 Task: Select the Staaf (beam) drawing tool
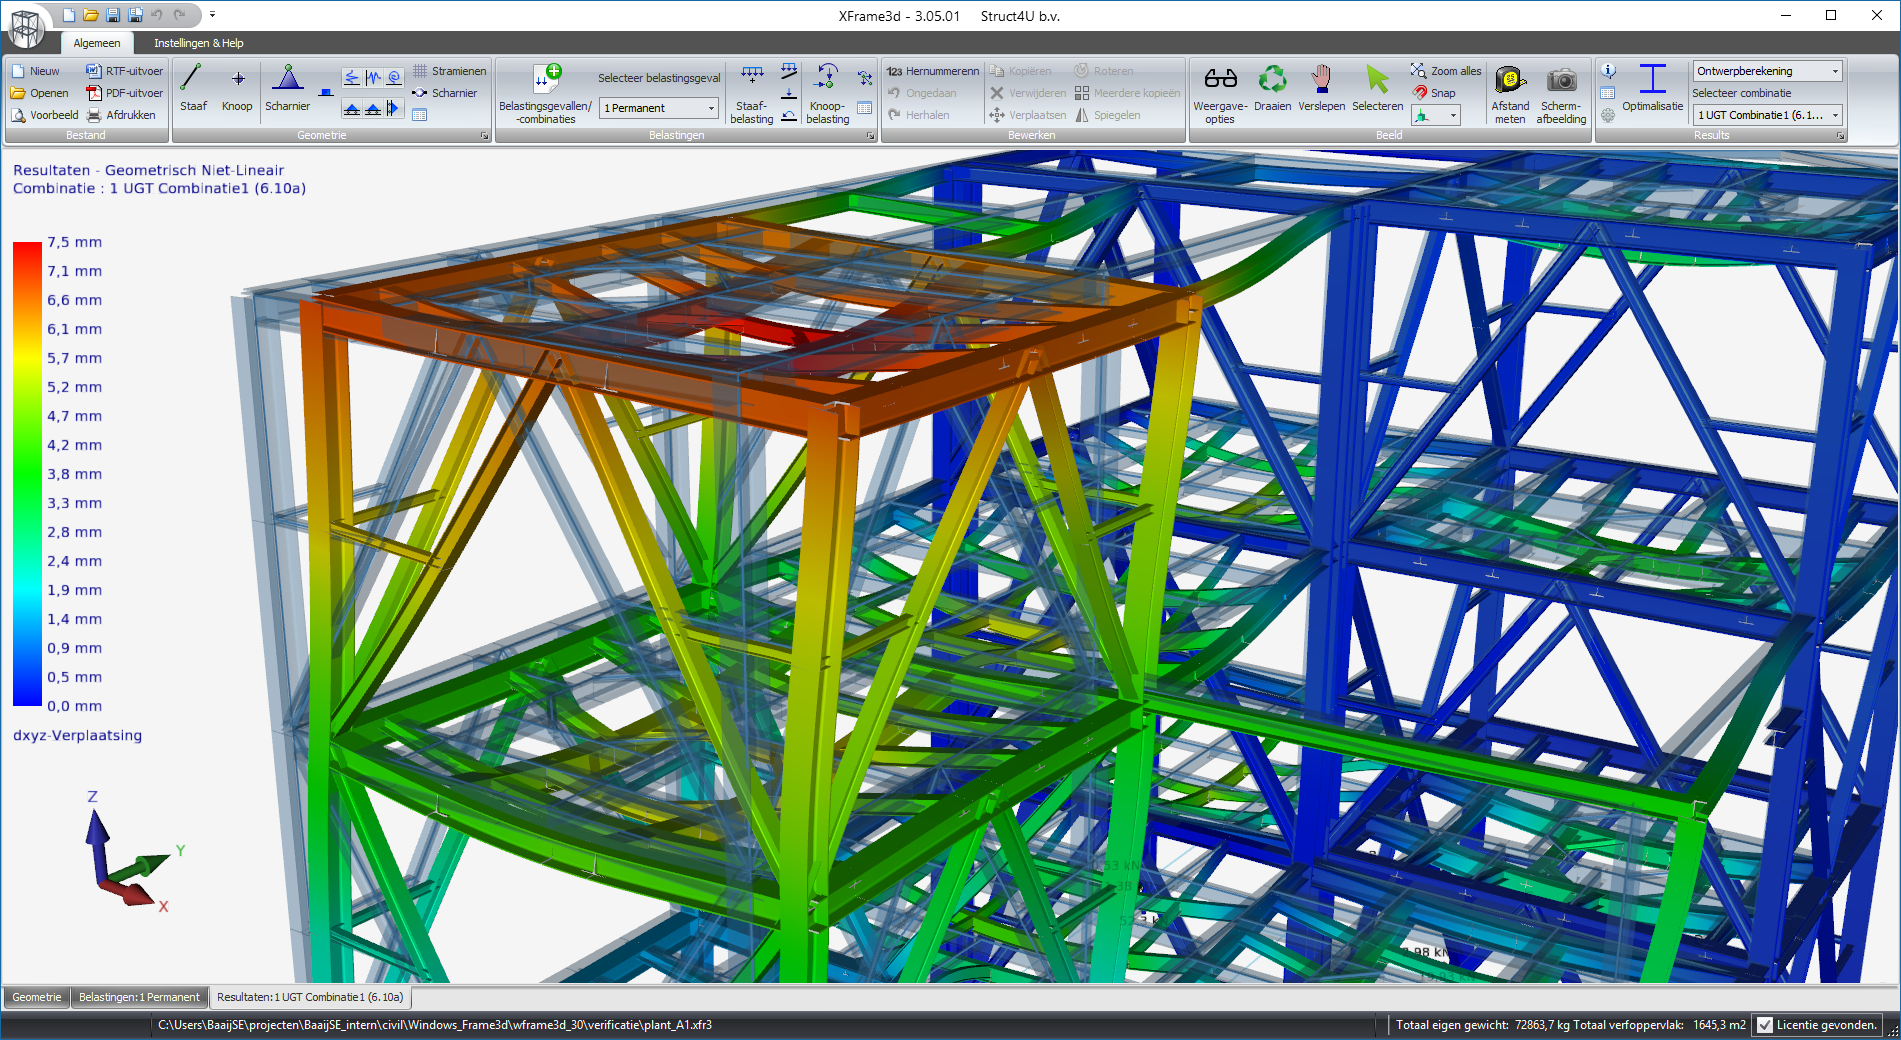(x=192, y=88)
